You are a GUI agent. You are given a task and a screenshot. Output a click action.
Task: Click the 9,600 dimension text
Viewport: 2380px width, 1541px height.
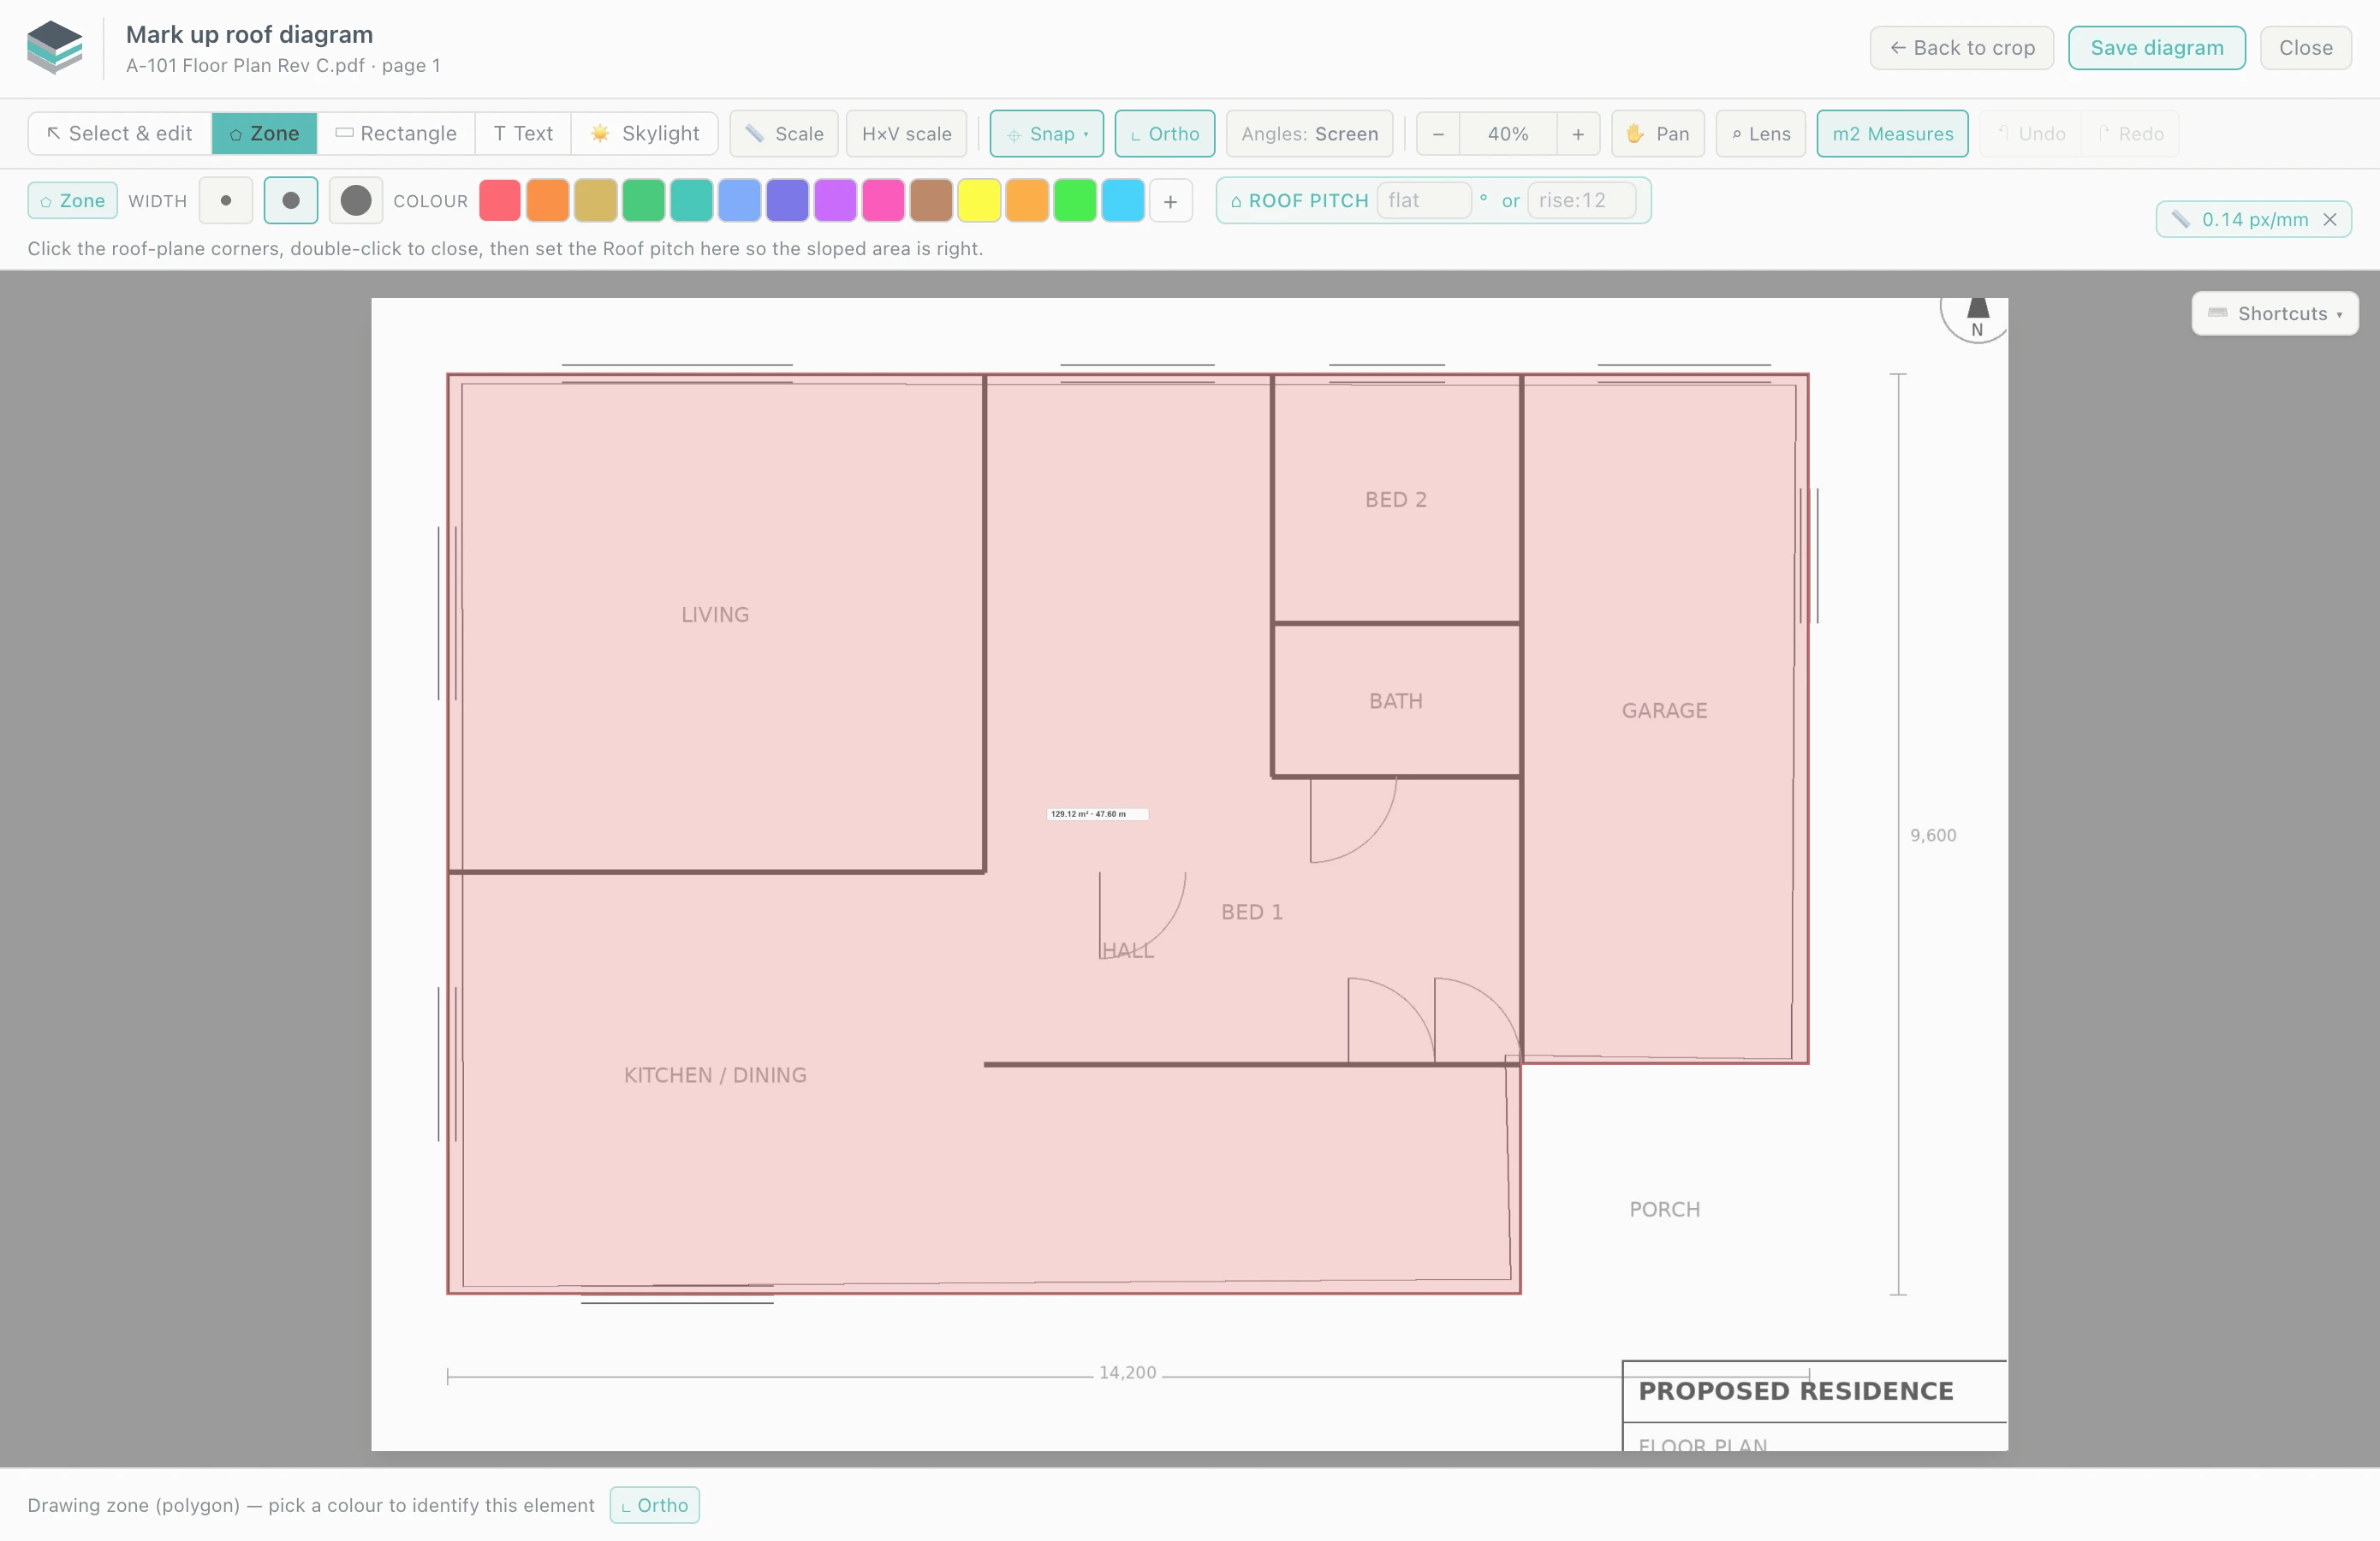point(1933,836)
